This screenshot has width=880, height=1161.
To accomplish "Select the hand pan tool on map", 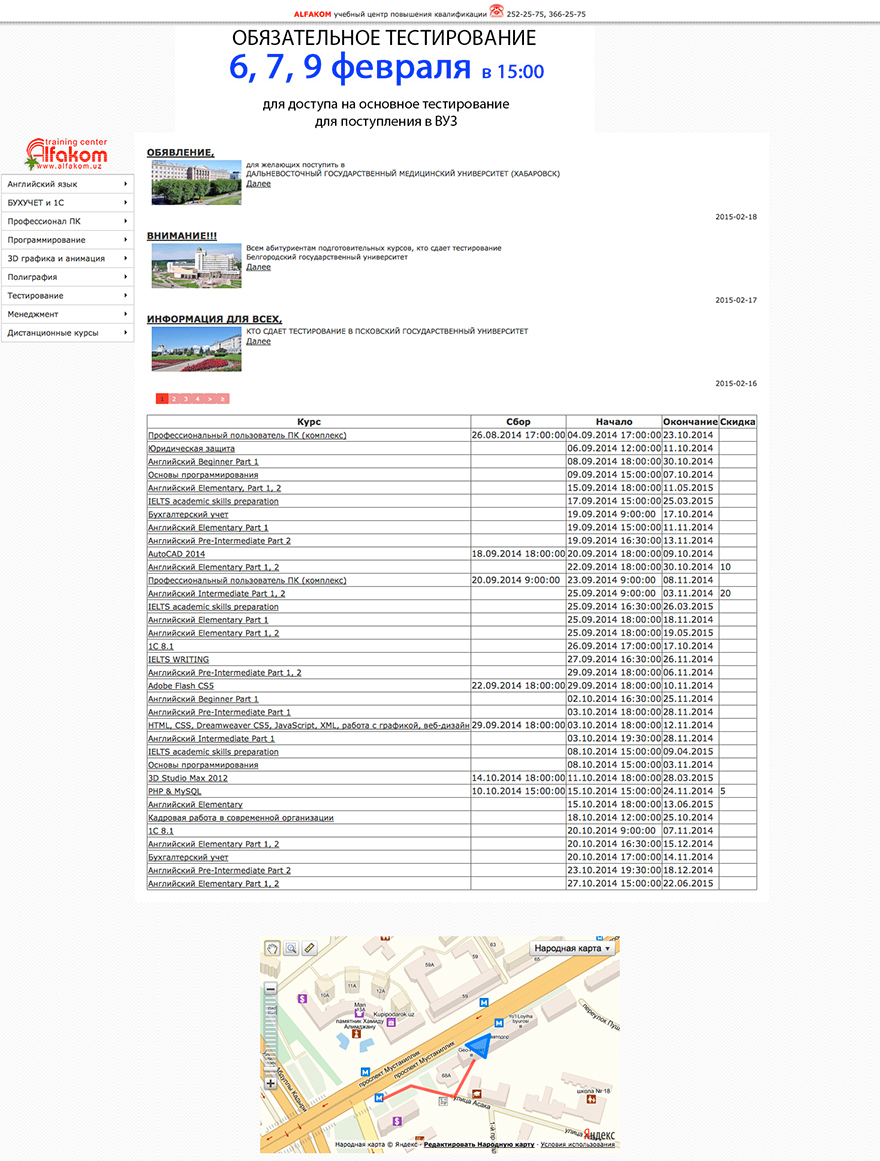I will 272,947.
